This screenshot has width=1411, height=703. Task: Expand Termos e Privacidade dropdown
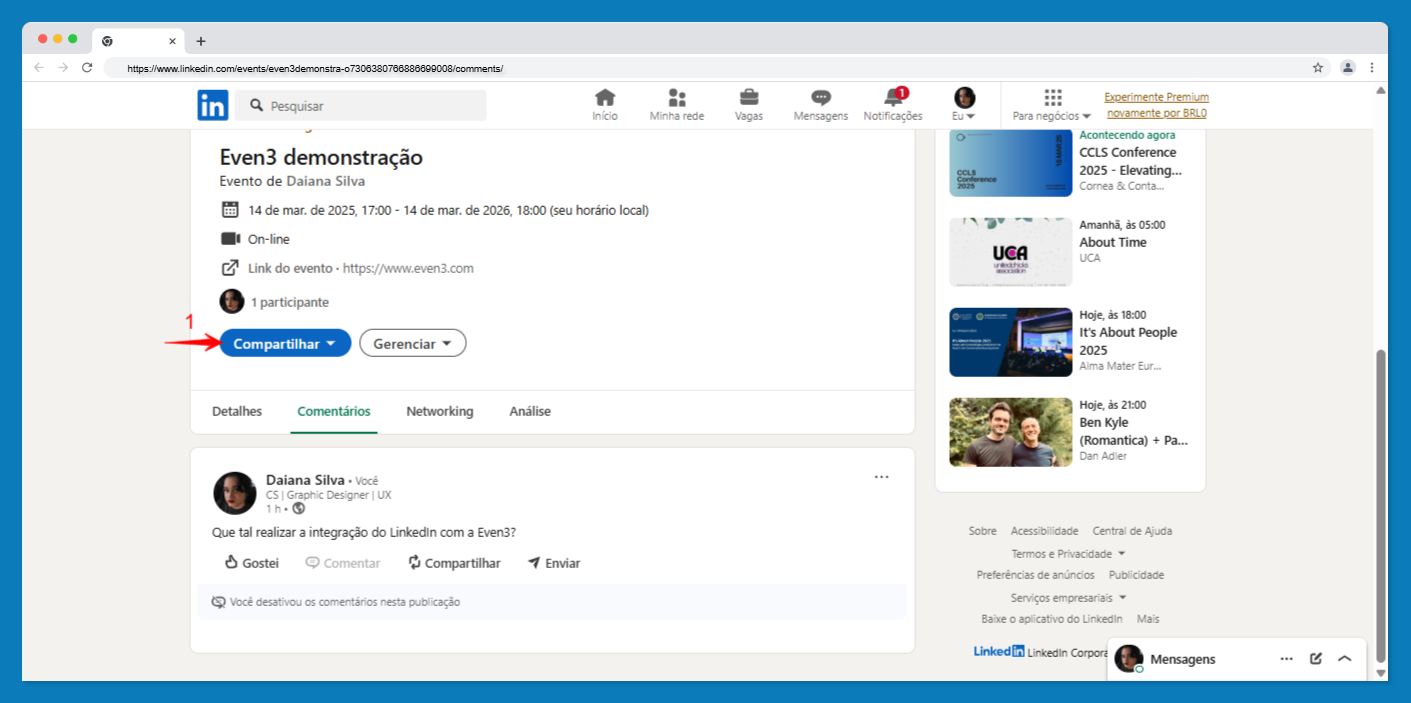click(1068, 553)
